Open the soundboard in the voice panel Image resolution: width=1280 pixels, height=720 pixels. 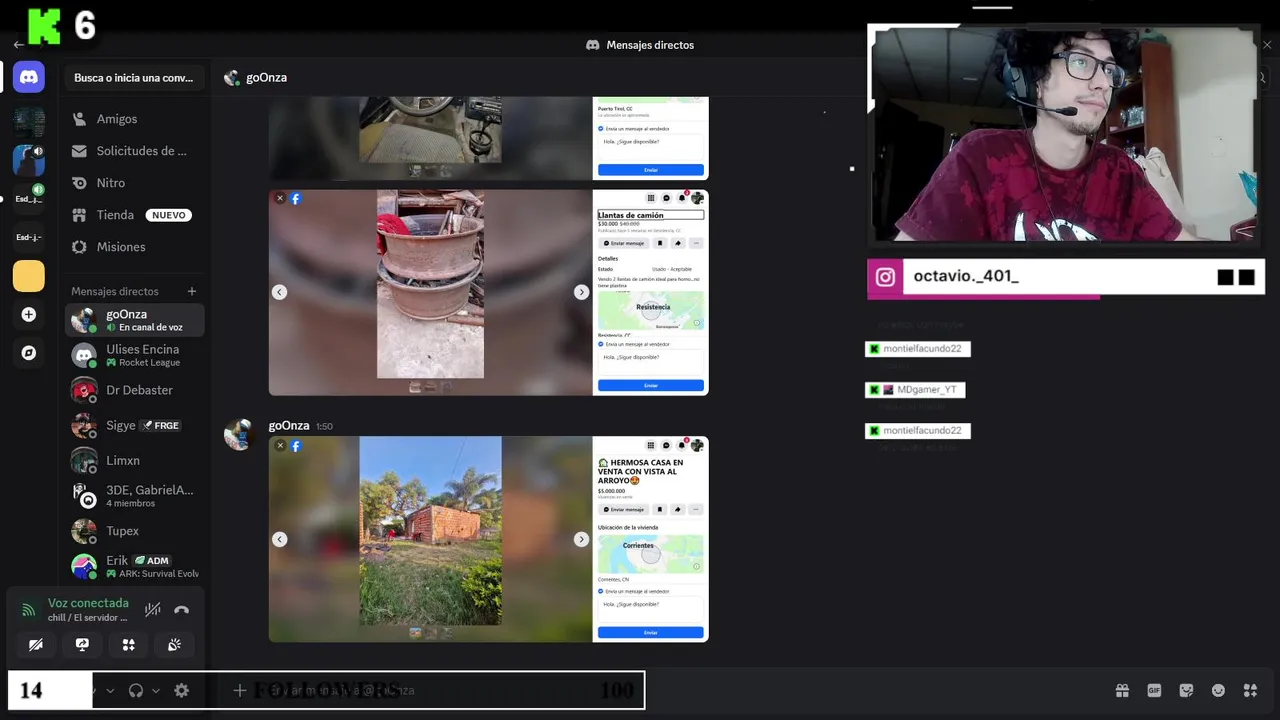(174, 645)
